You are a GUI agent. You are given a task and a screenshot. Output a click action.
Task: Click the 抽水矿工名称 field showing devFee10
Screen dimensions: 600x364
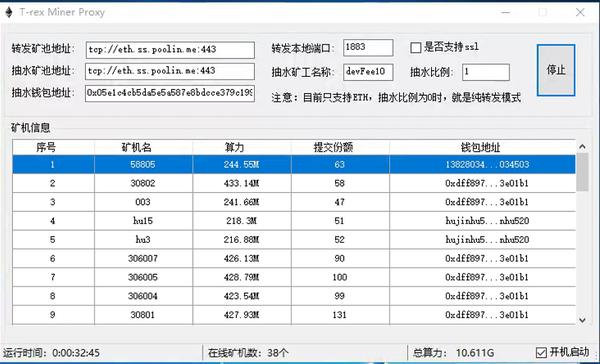pos(368,72)
